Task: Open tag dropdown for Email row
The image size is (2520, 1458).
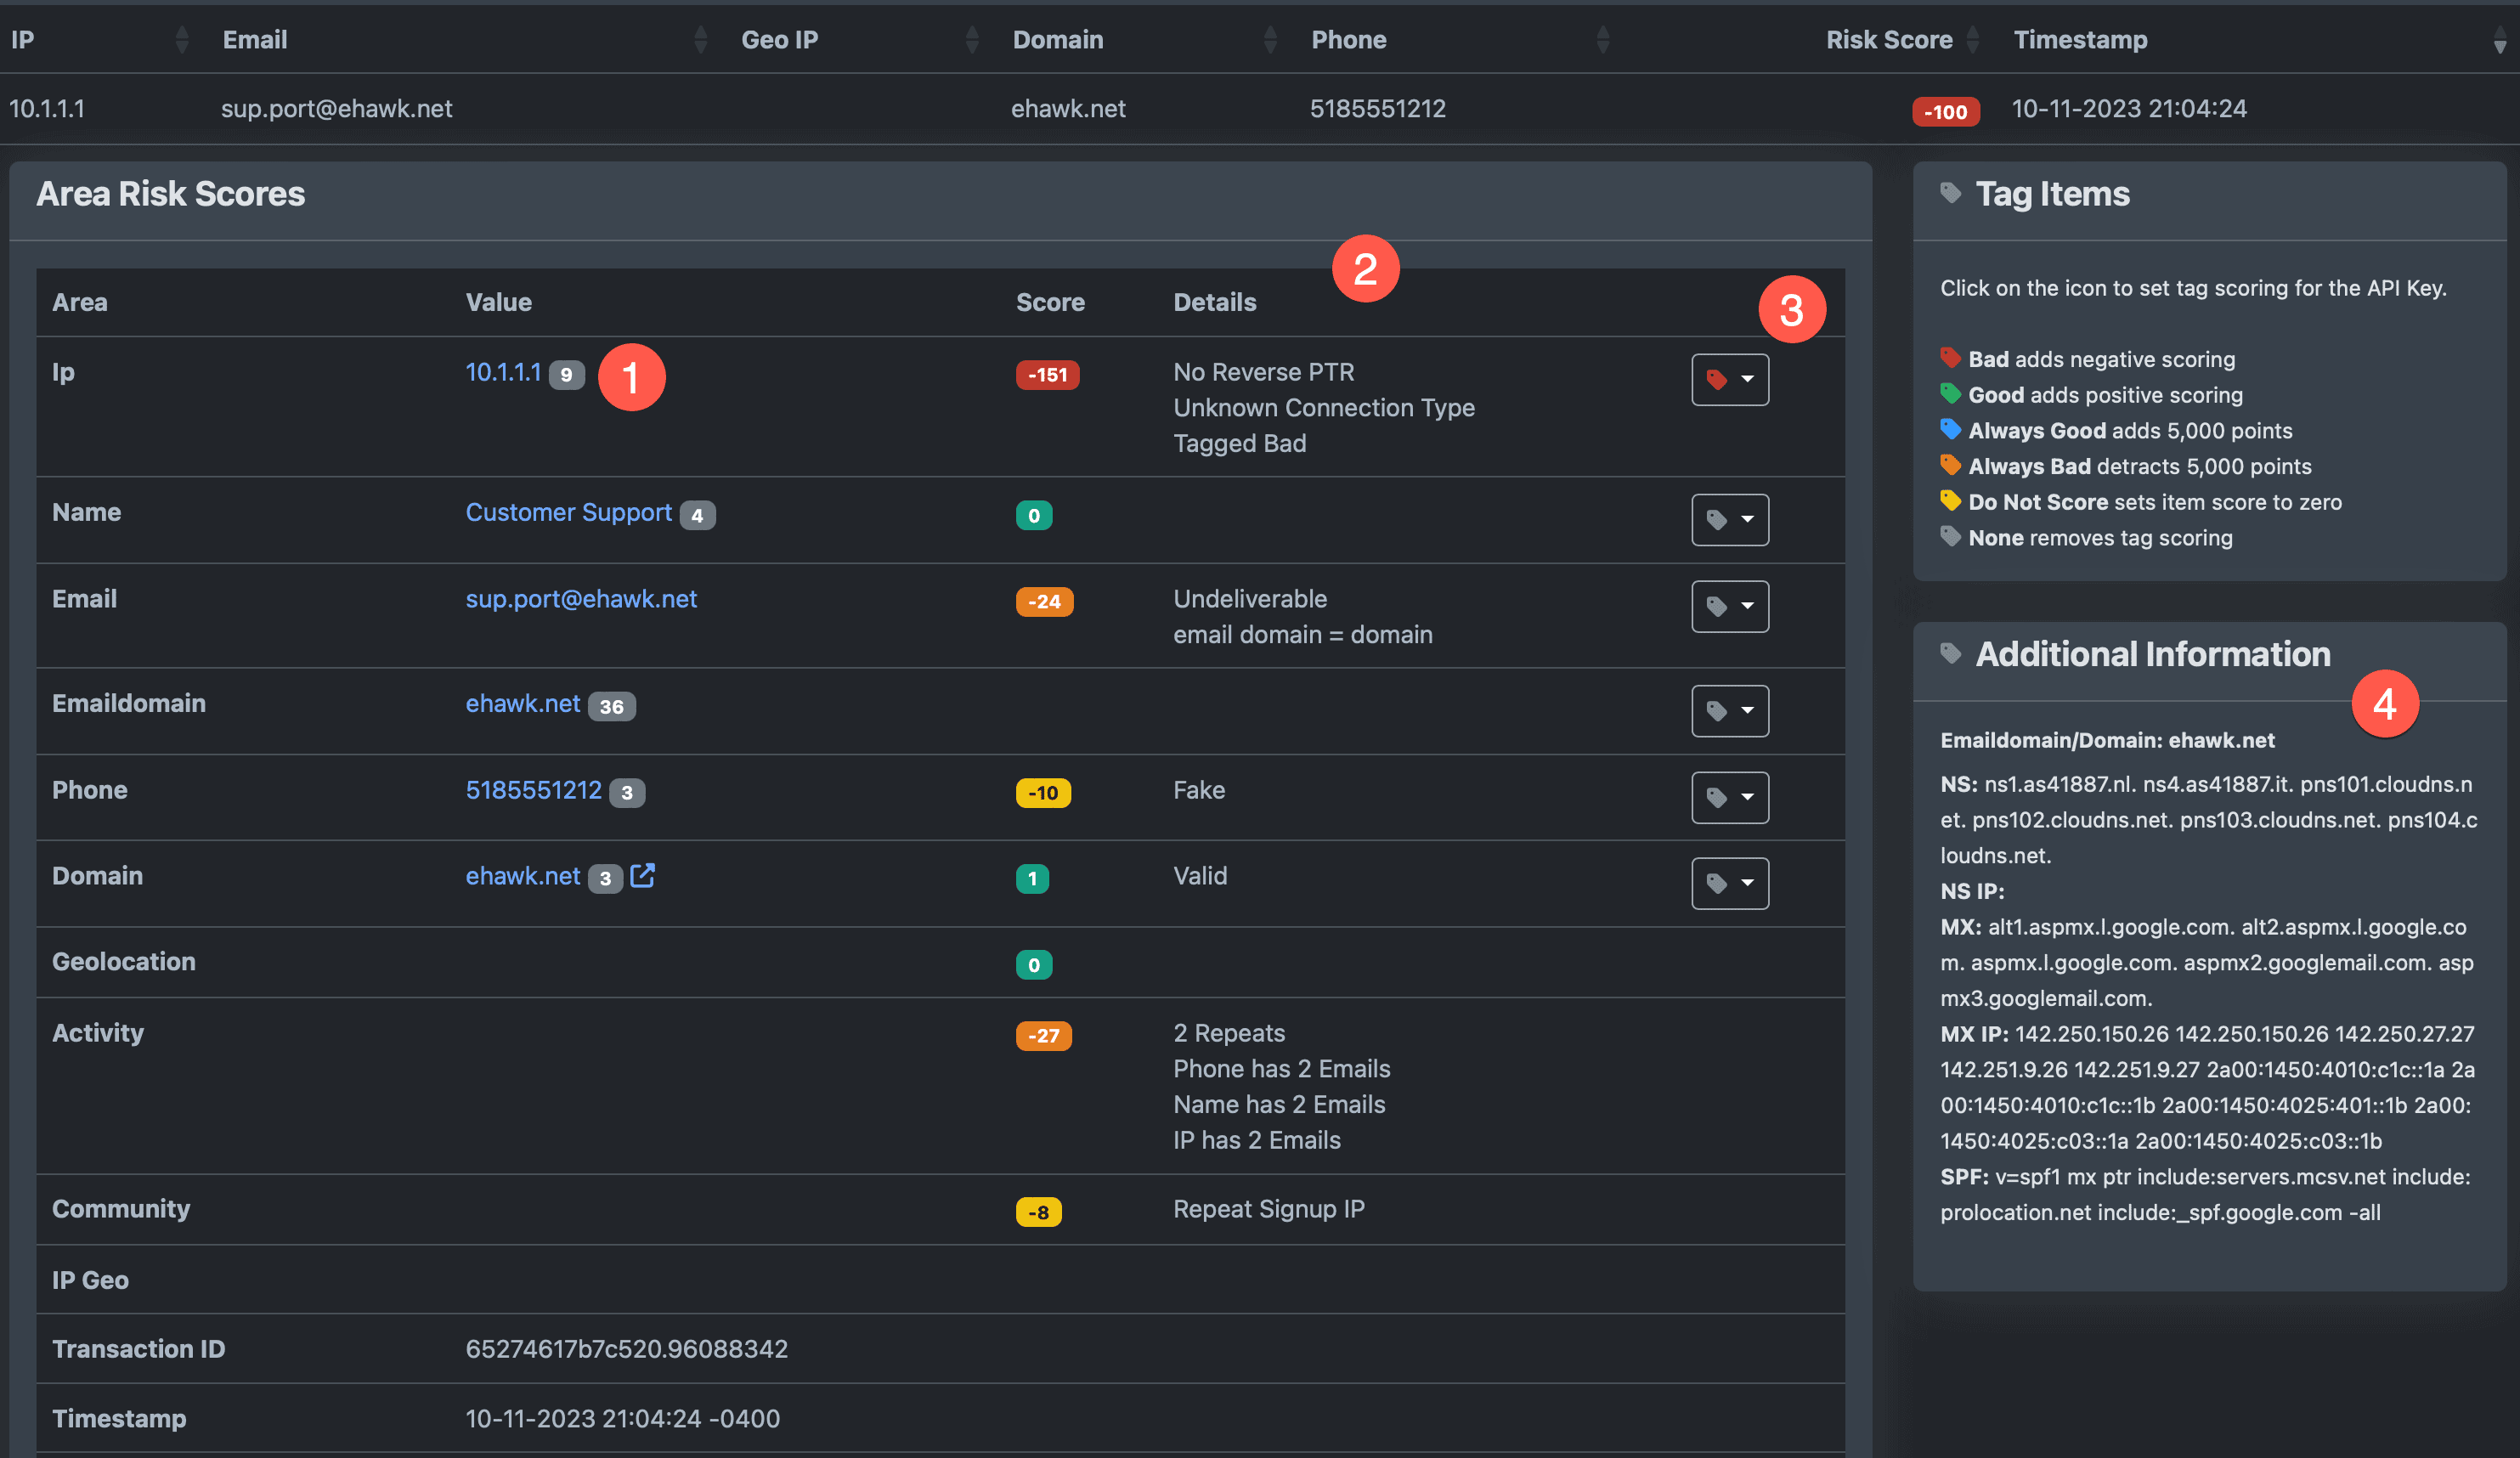Action: pyautogui.click(x=1729, y=606)
